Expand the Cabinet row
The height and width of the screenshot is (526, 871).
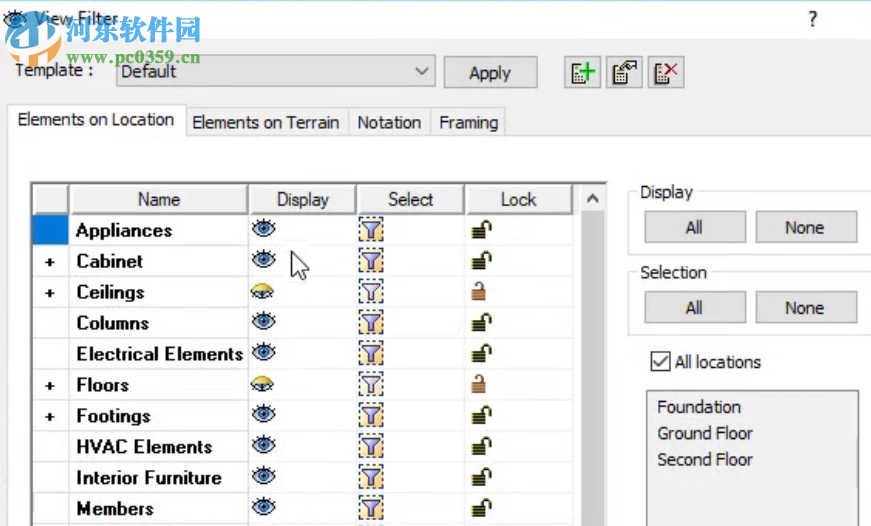(50, 262)
